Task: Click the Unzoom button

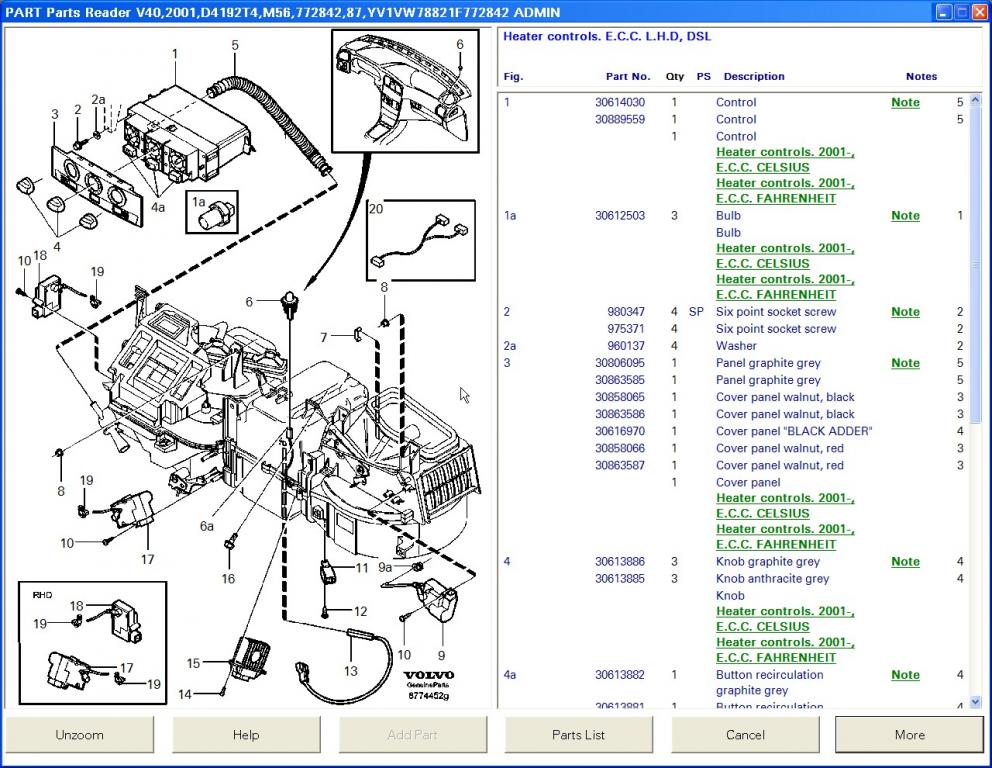Action: click(x=79, y=734)
